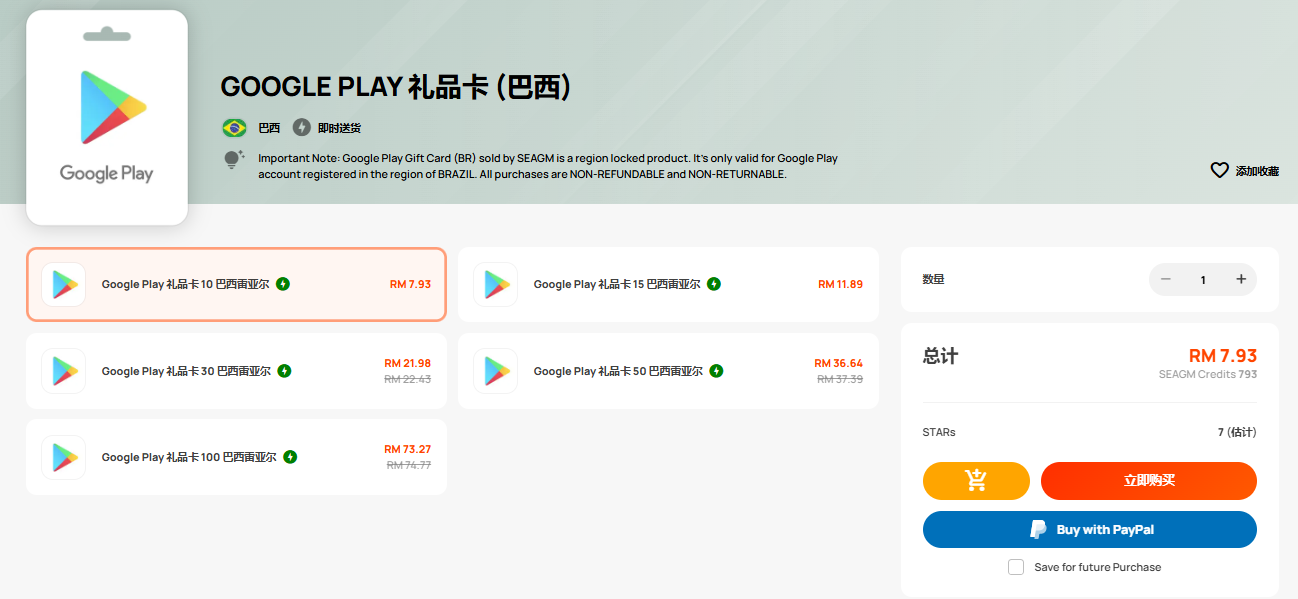Click price RM 11.89
Screen dimensions: 1298x599
840,284
